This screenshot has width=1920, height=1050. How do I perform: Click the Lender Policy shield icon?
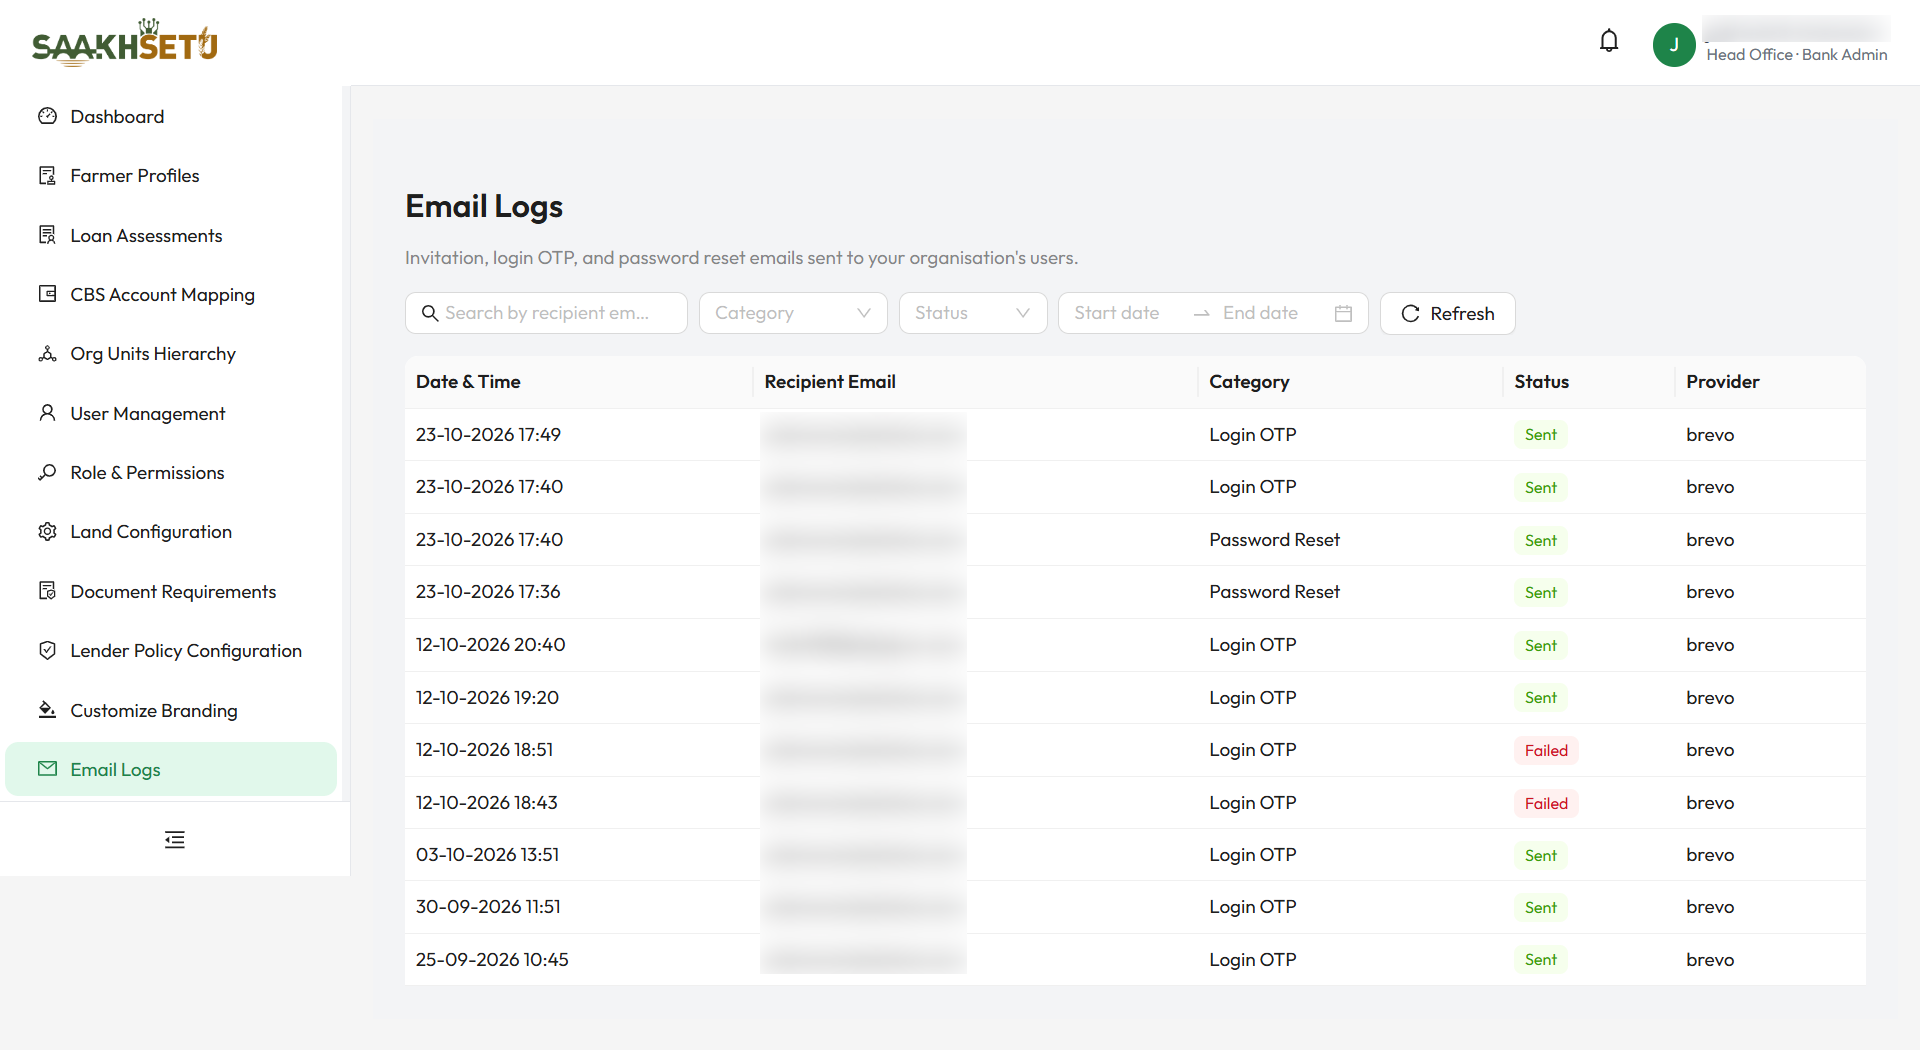tap(47, 651)
